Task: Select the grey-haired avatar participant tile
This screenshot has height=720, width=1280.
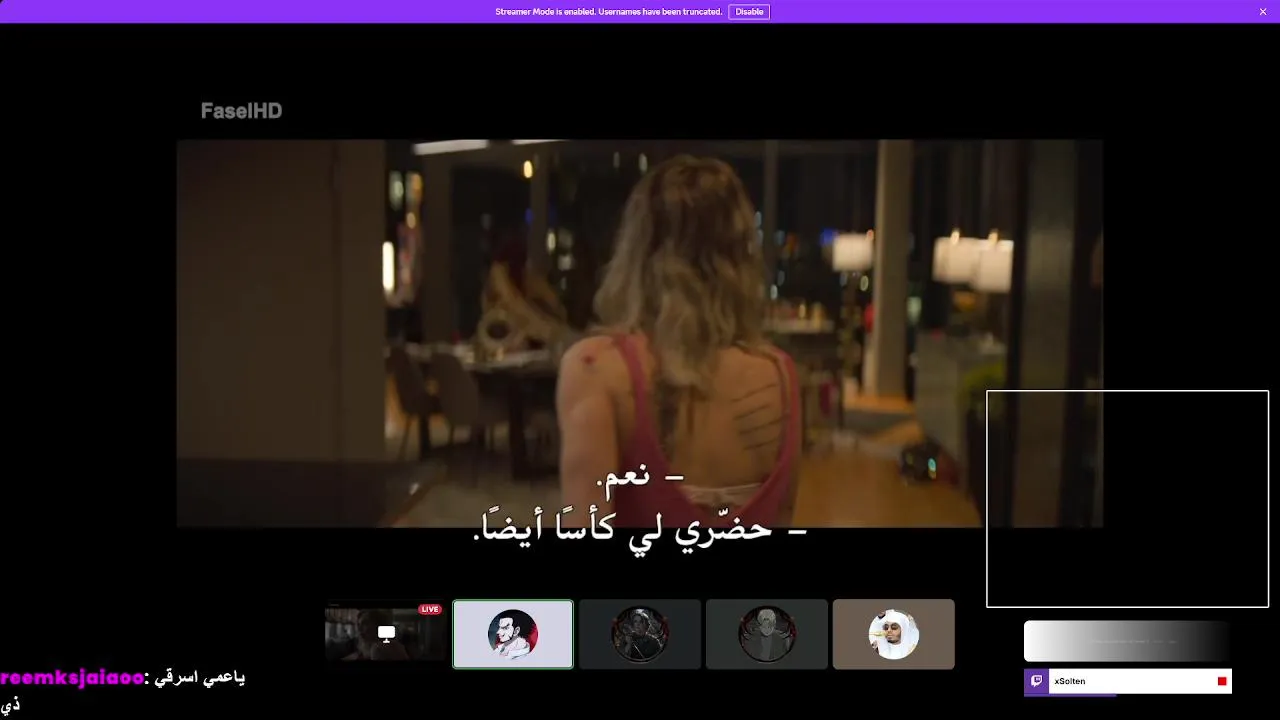Action: pyautogui.click(x=767, y=634)
